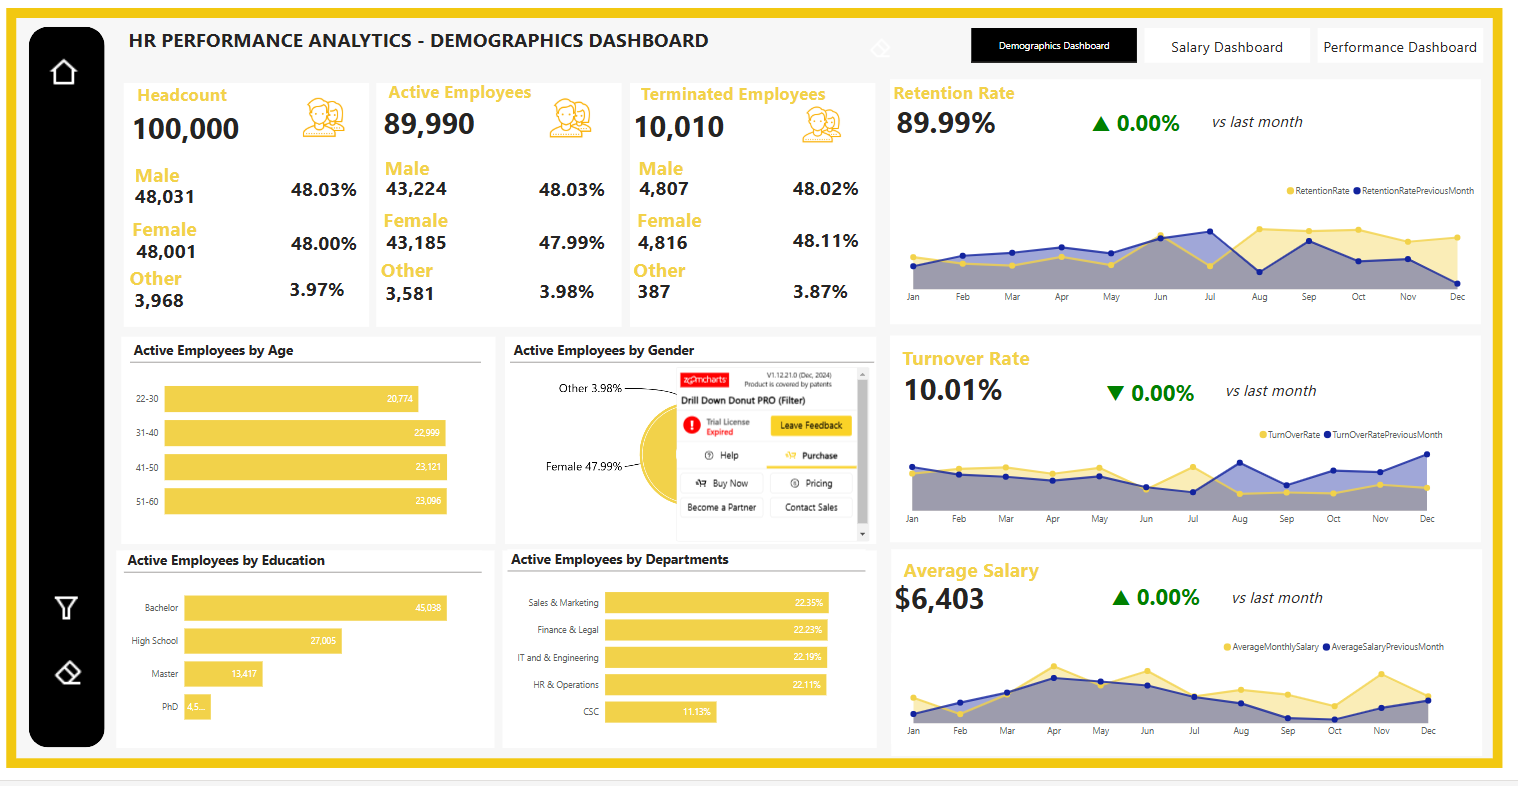Click the Contact Sales button

click(811, 508)
